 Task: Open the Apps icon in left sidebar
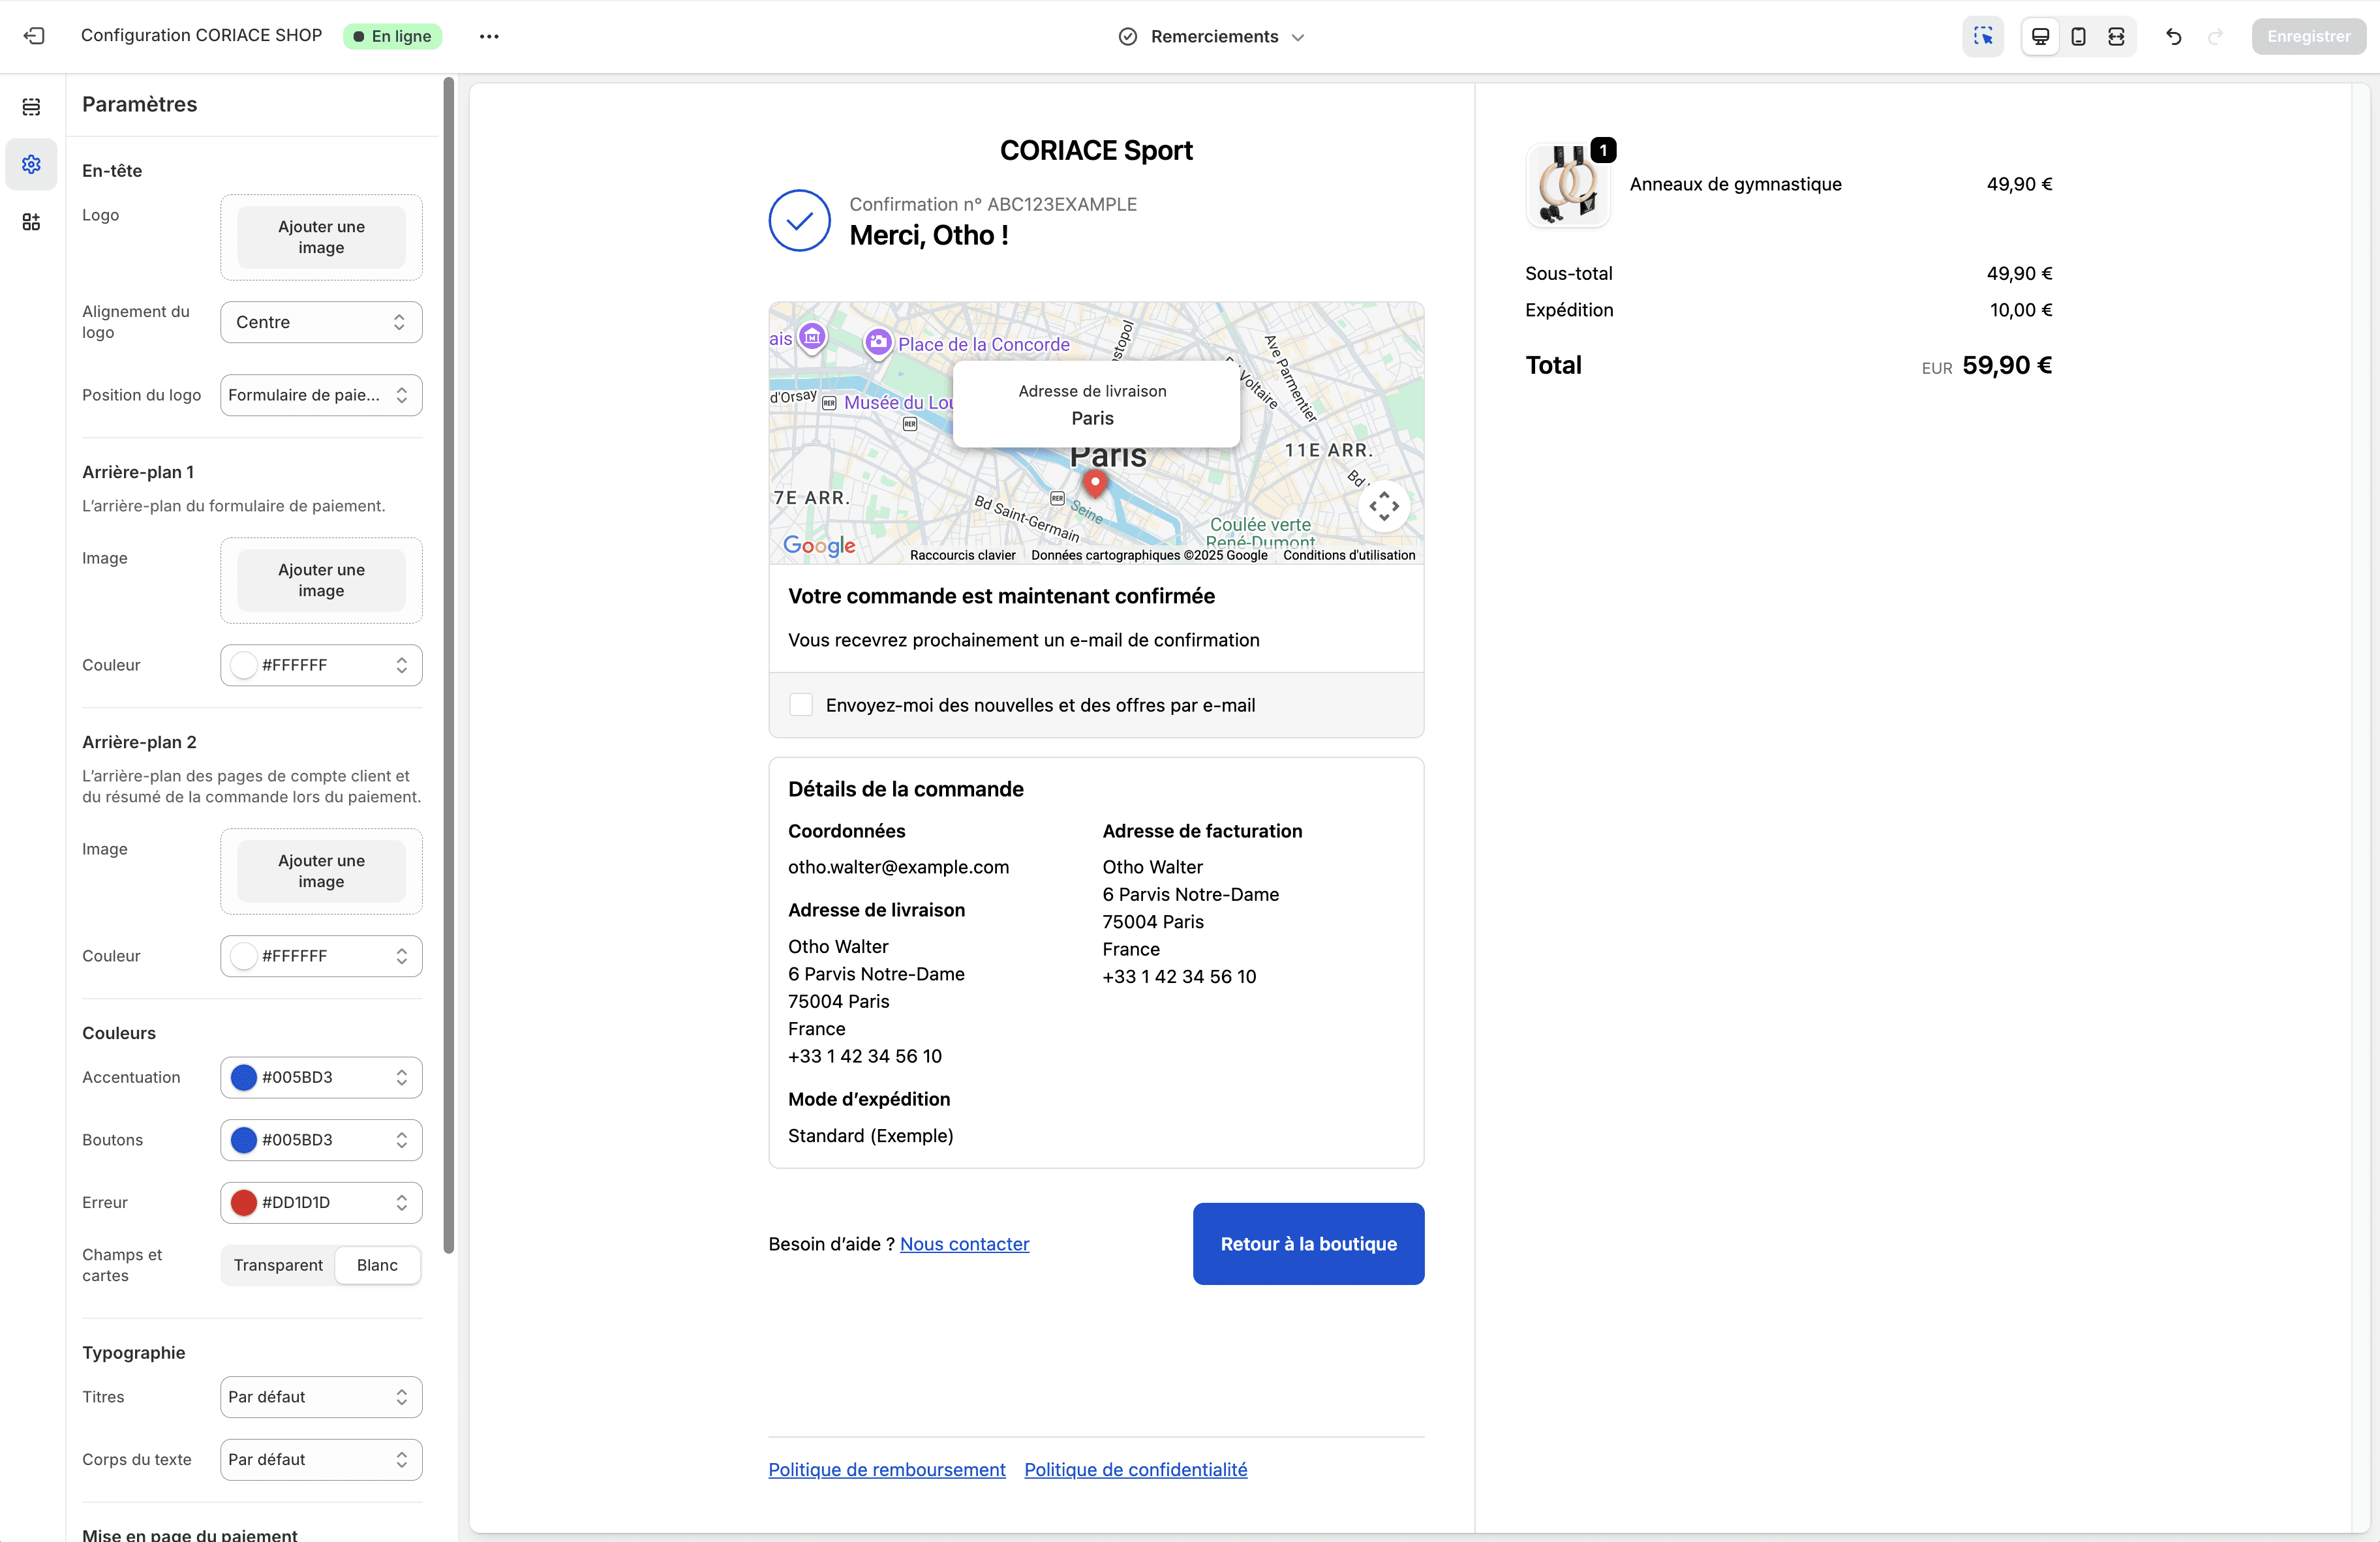click(32, 222)
